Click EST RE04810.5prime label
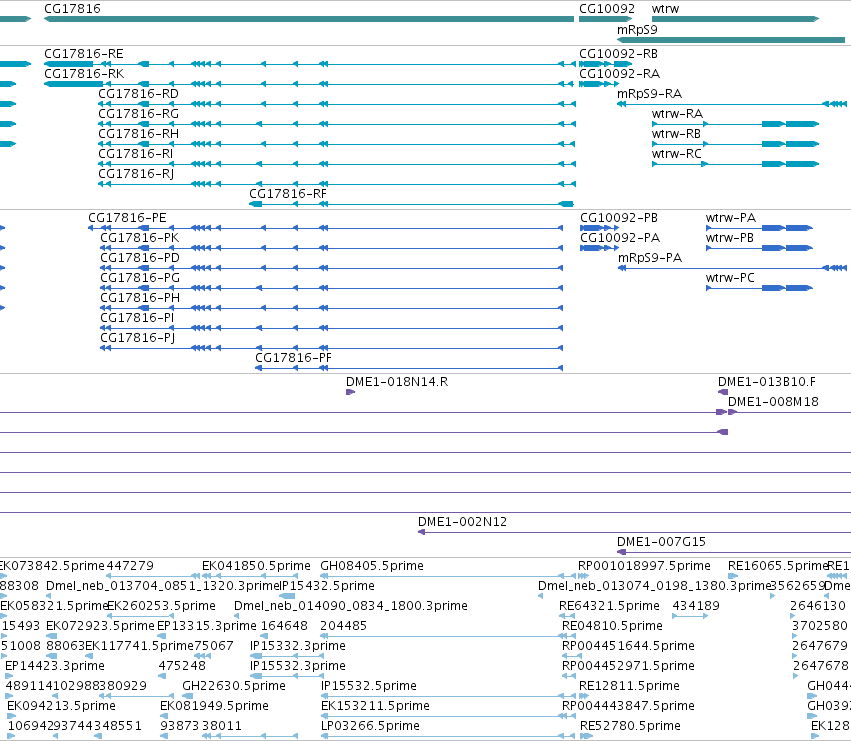 click(x=612, y=626)
